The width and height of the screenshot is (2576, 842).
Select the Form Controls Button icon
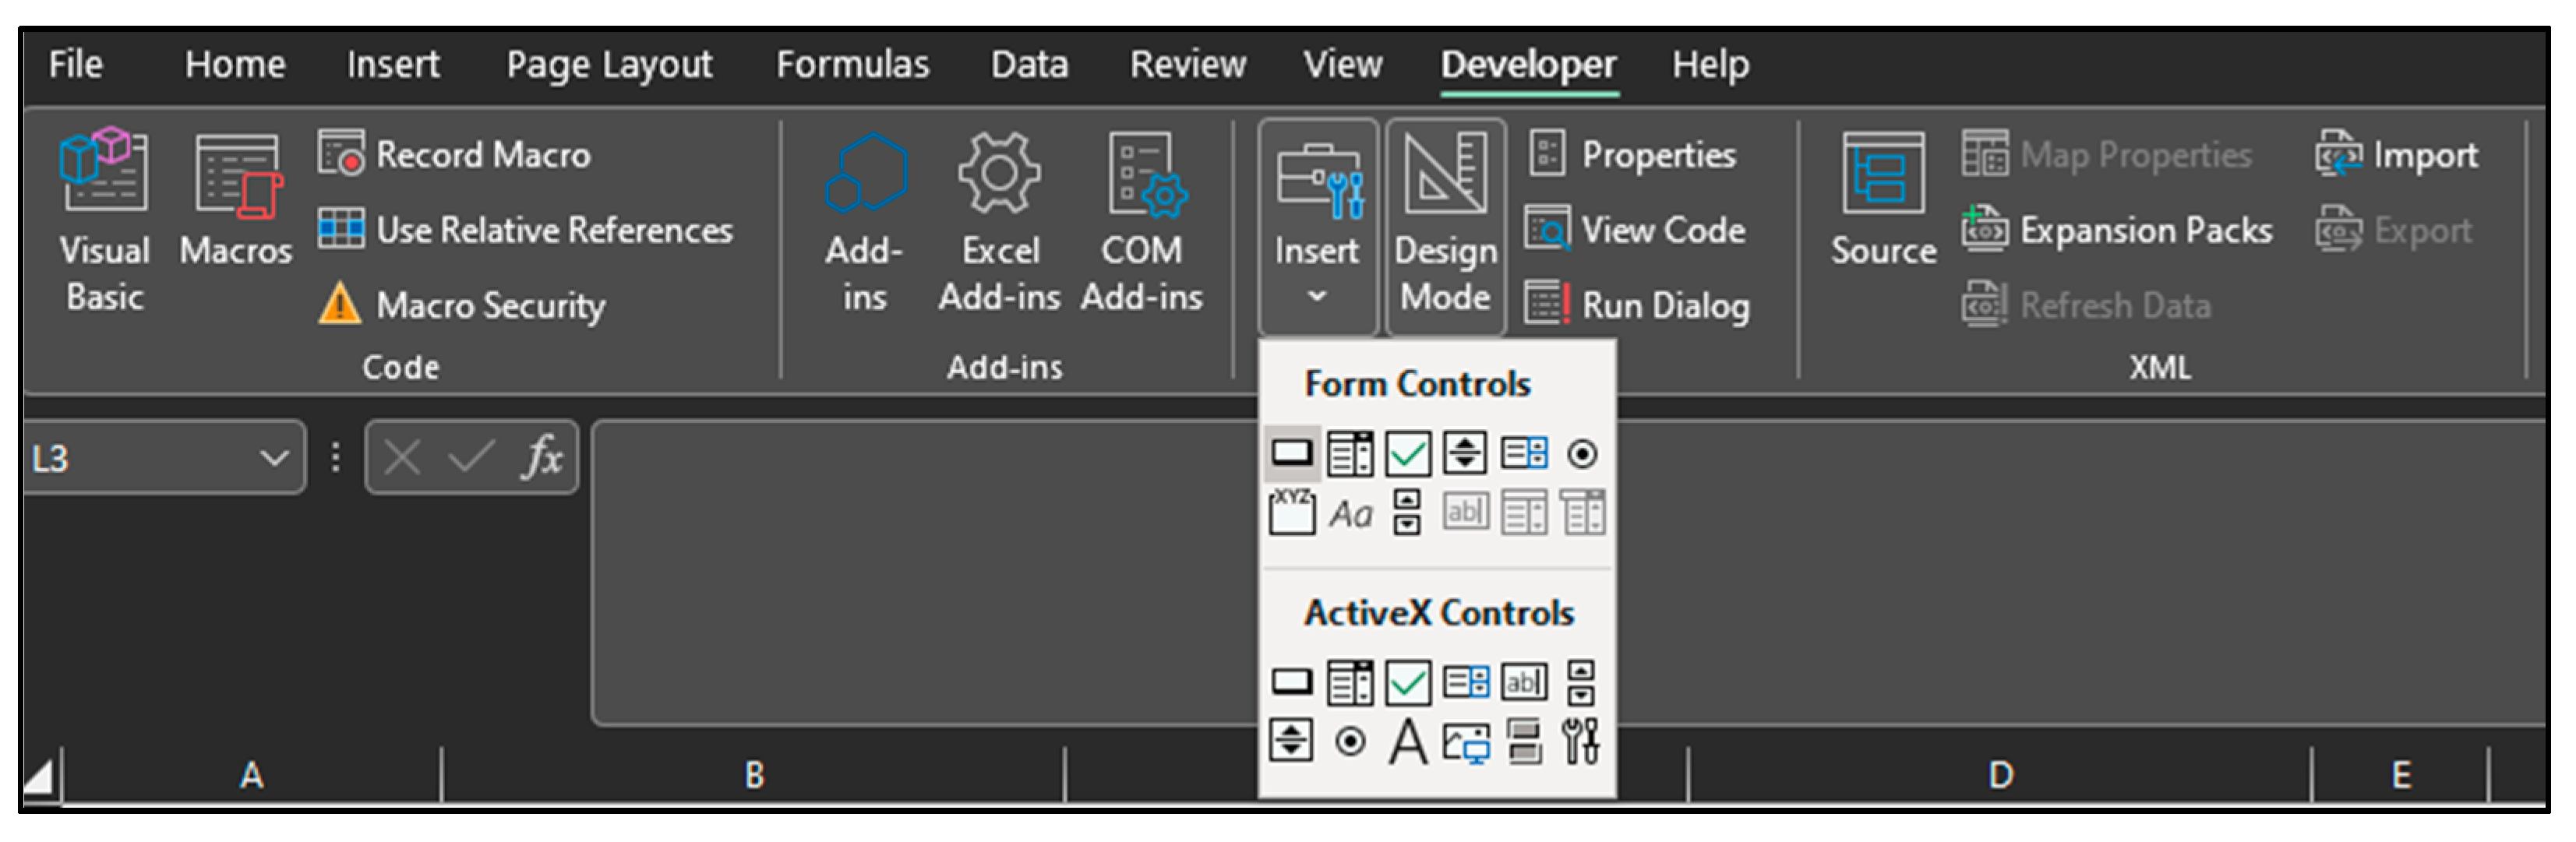[x=1291, y=454]
